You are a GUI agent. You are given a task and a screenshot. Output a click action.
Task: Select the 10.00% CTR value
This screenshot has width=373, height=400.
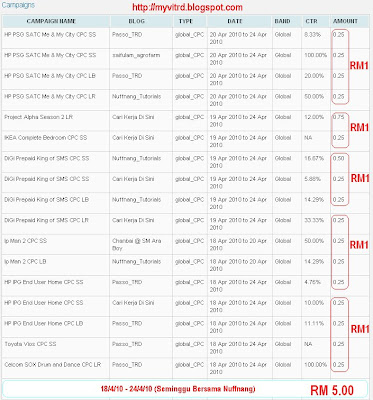point(314,303)
